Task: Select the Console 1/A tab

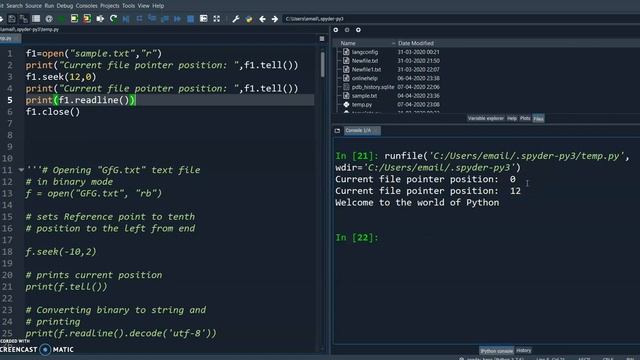Action: pyautogui.click(x=362, y=131)
